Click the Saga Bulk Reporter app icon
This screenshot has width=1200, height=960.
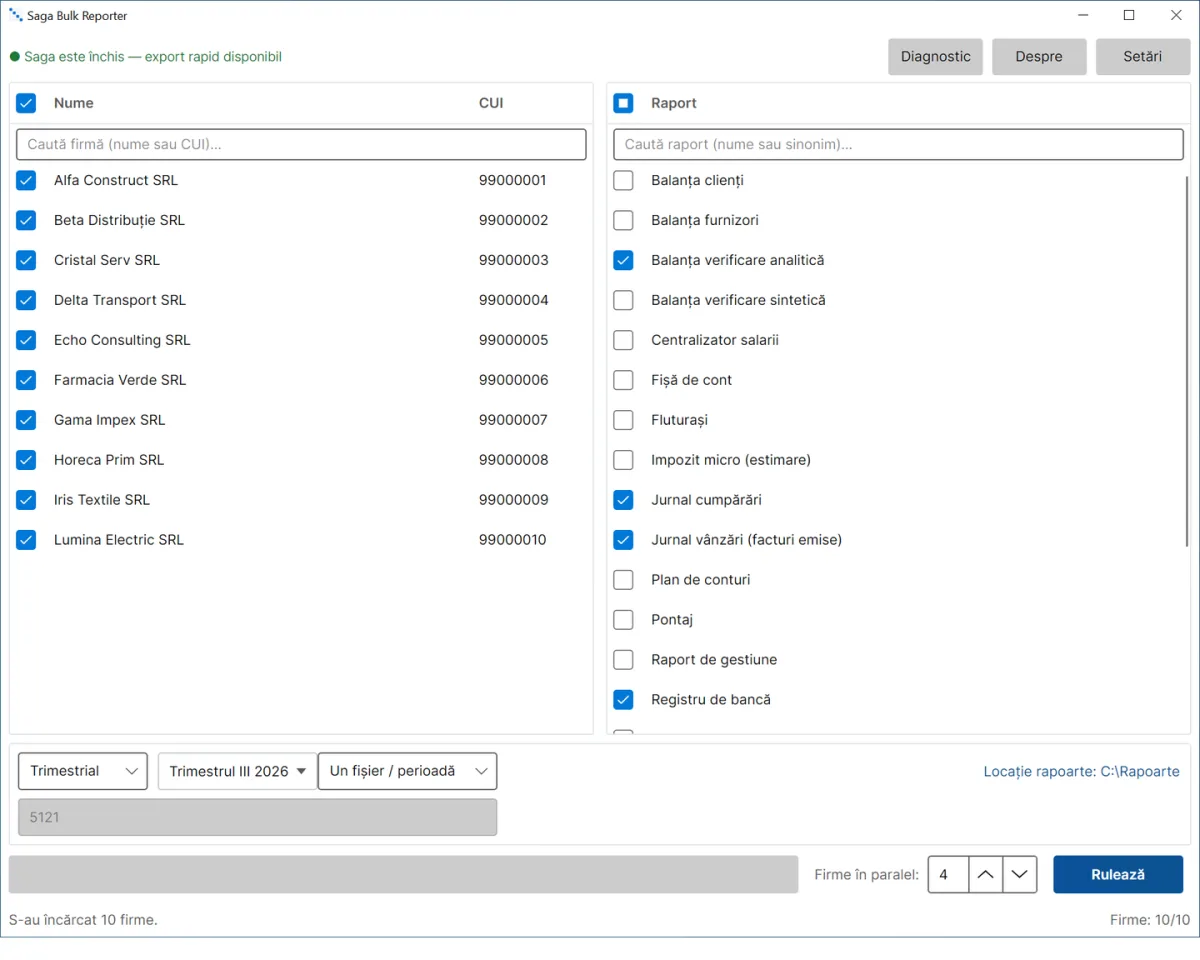click(15, 16)
